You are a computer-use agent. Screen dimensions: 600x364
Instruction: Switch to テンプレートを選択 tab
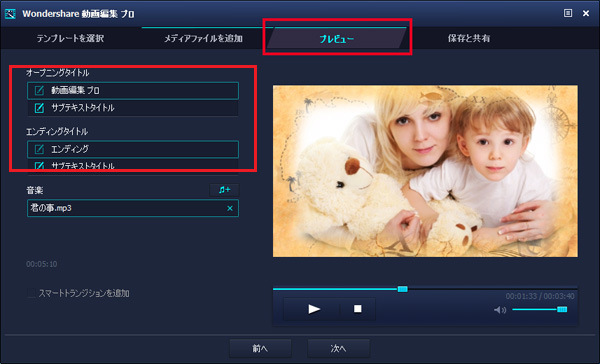point(70,38)
